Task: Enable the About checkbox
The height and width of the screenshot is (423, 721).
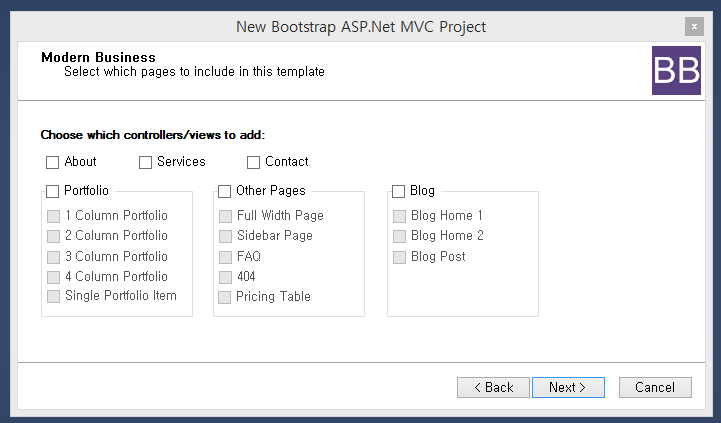Action: (x=53, y=163)
